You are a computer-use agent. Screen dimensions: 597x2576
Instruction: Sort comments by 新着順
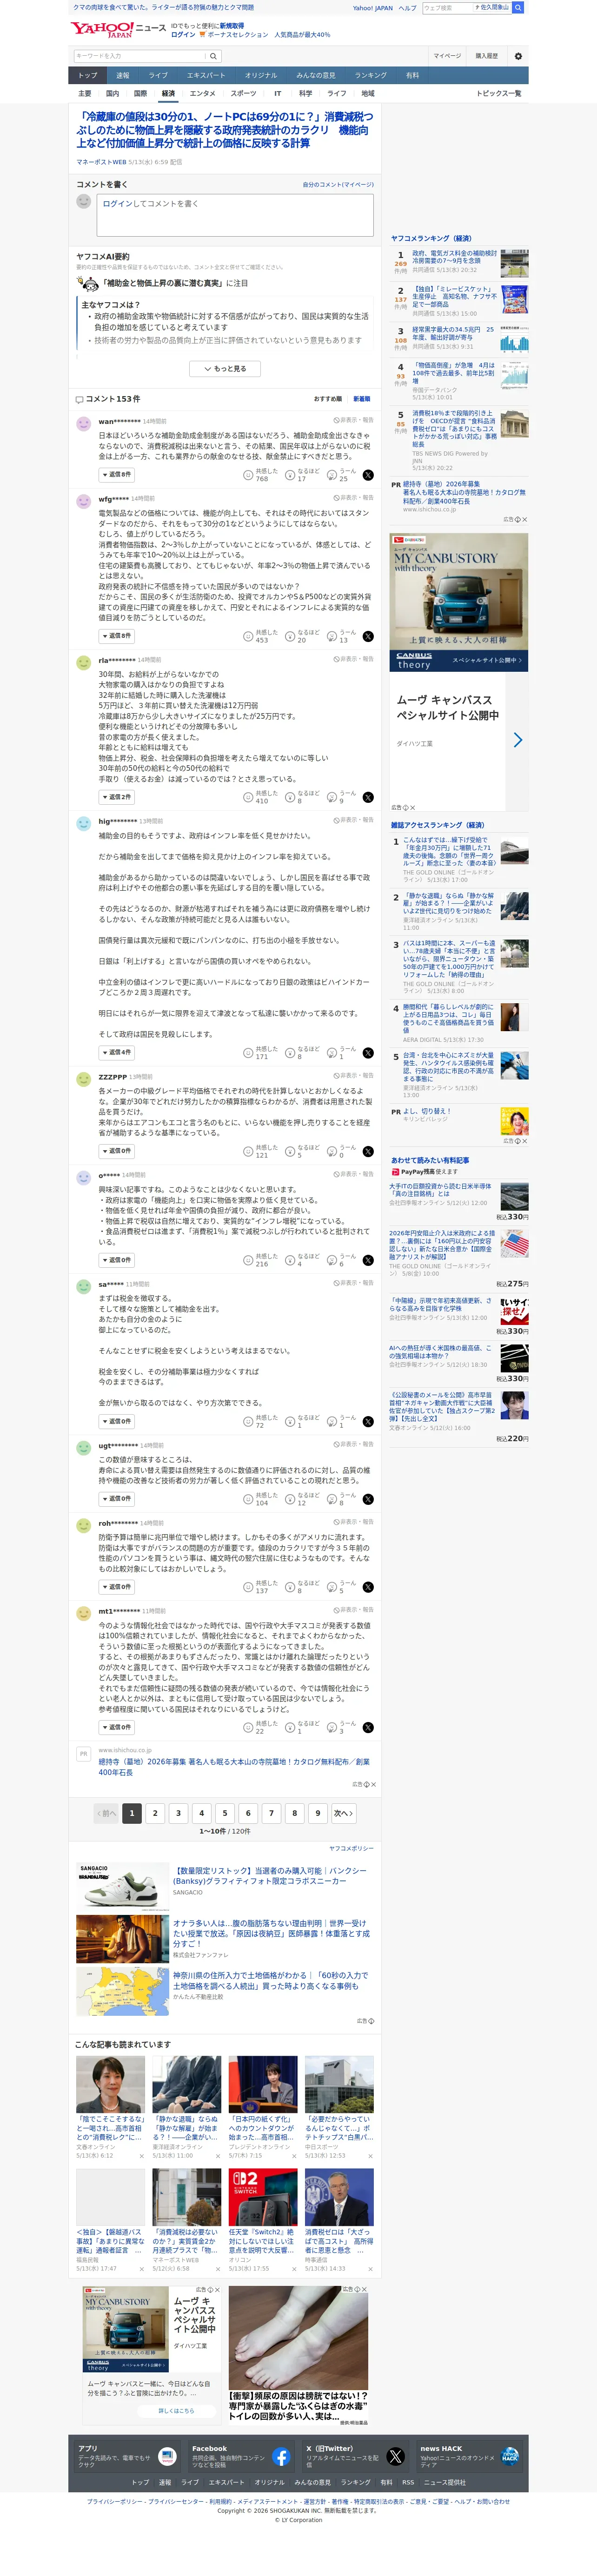(362, 399)
